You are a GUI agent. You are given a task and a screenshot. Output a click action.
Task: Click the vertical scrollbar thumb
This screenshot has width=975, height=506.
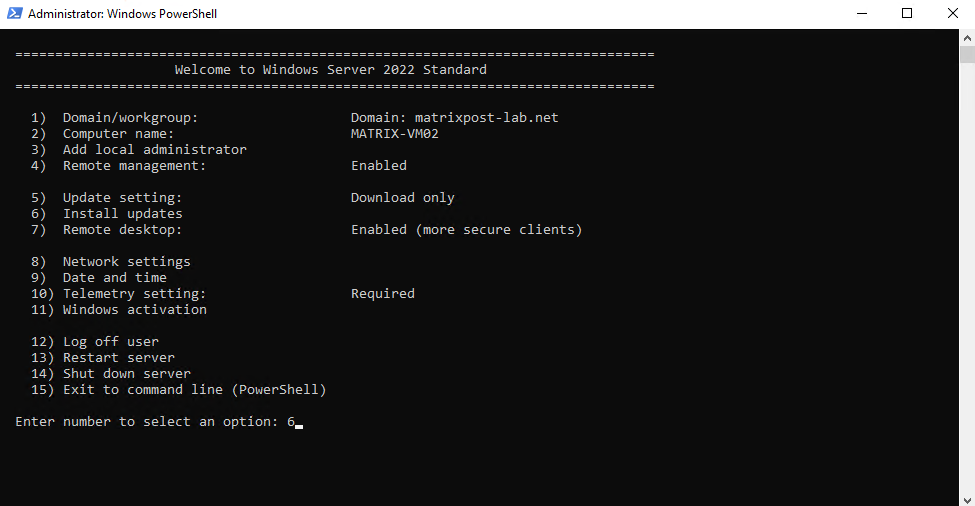click(x=967, y=55)
